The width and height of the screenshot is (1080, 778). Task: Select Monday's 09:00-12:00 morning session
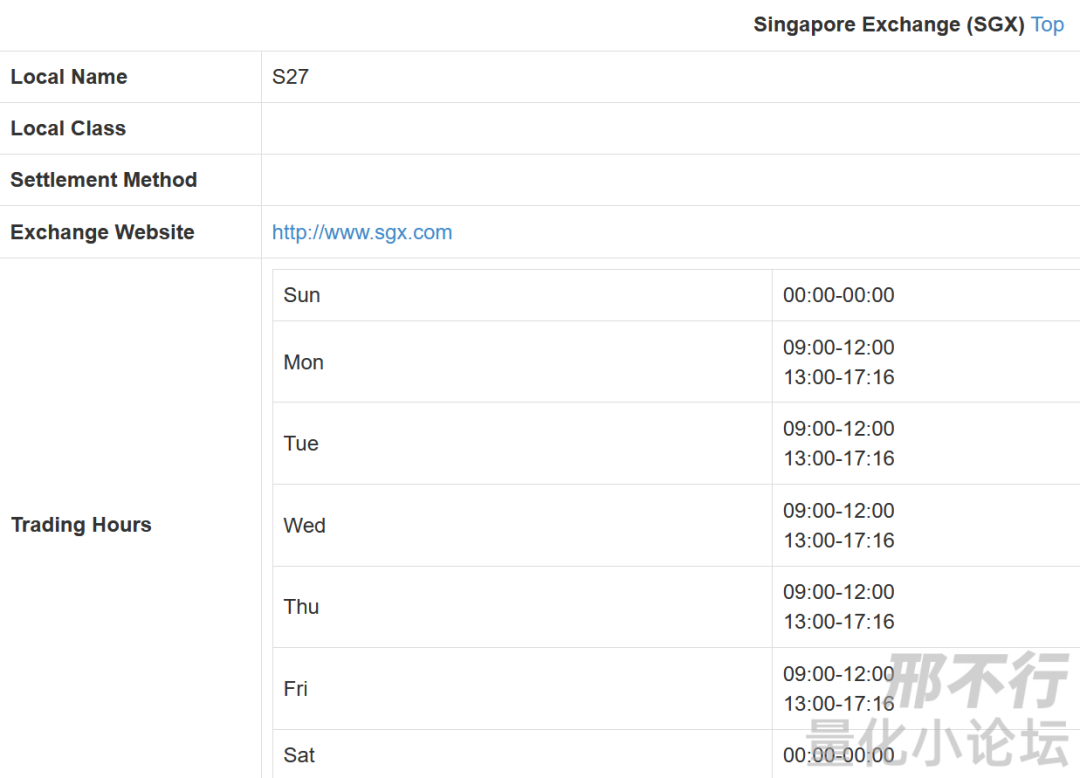click(838, 348)
